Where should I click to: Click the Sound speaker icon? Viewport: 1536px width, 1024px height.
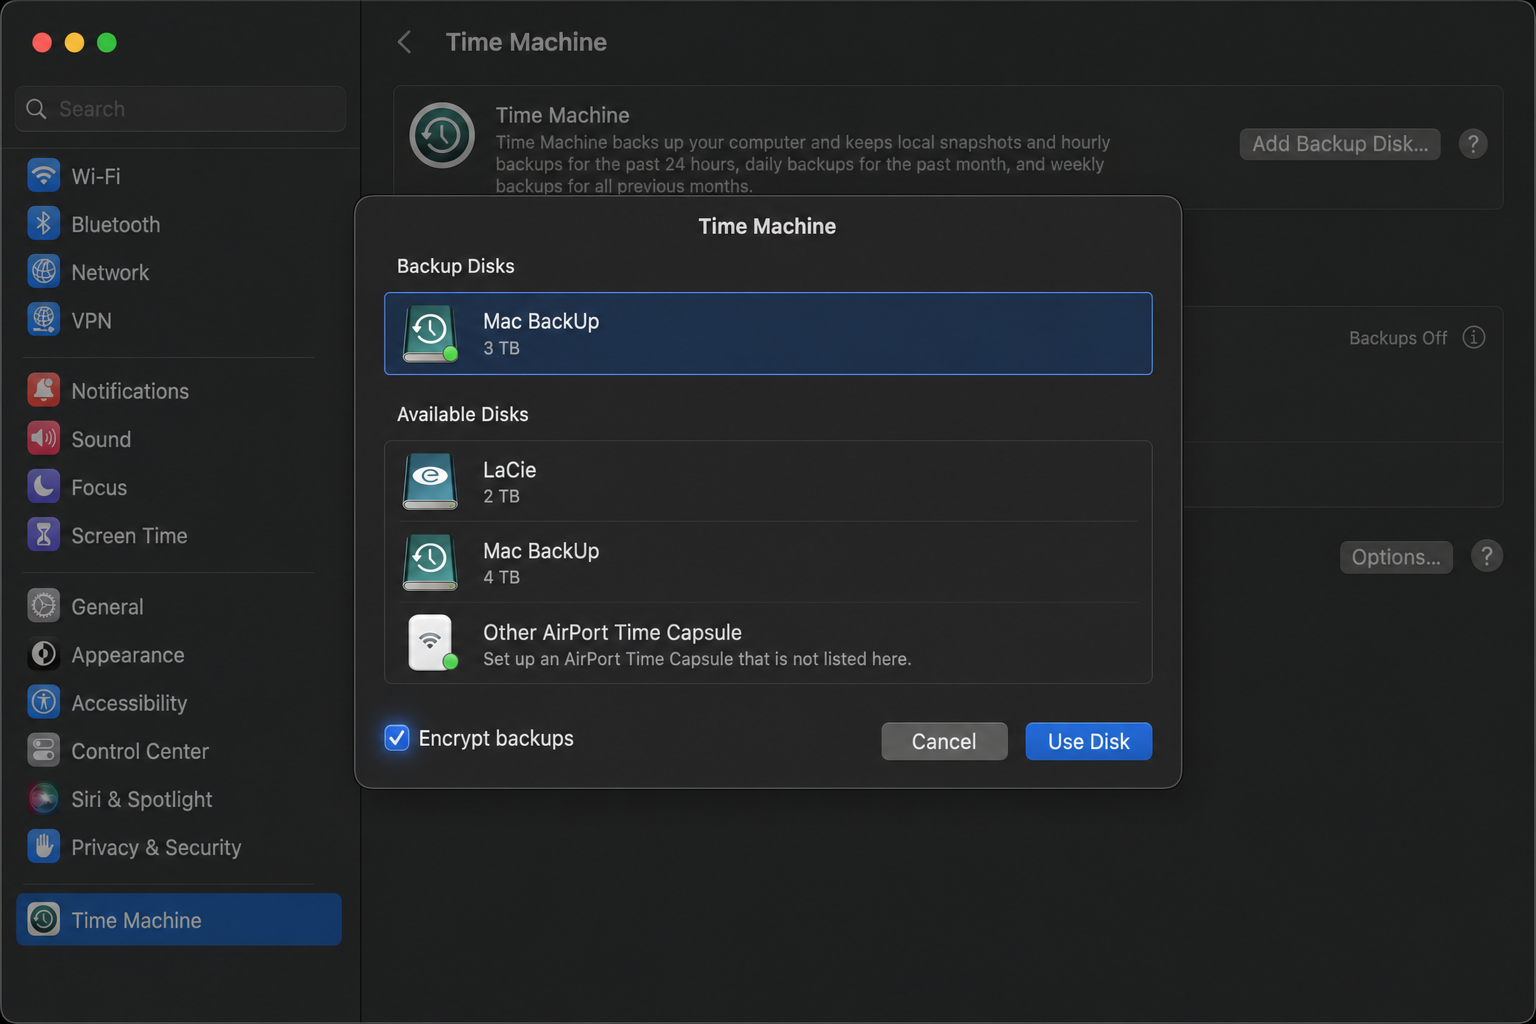coord(43,438)
